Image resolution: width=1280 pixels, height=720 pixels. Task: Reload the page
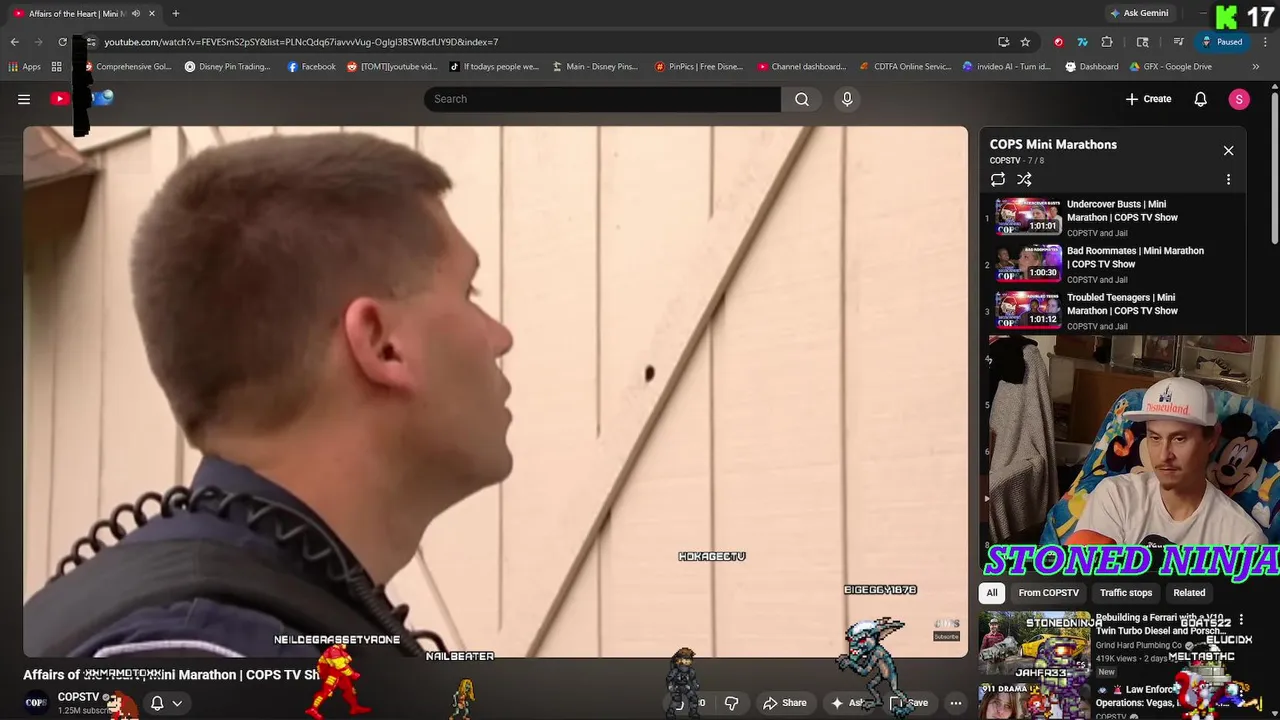click(62, 42)
